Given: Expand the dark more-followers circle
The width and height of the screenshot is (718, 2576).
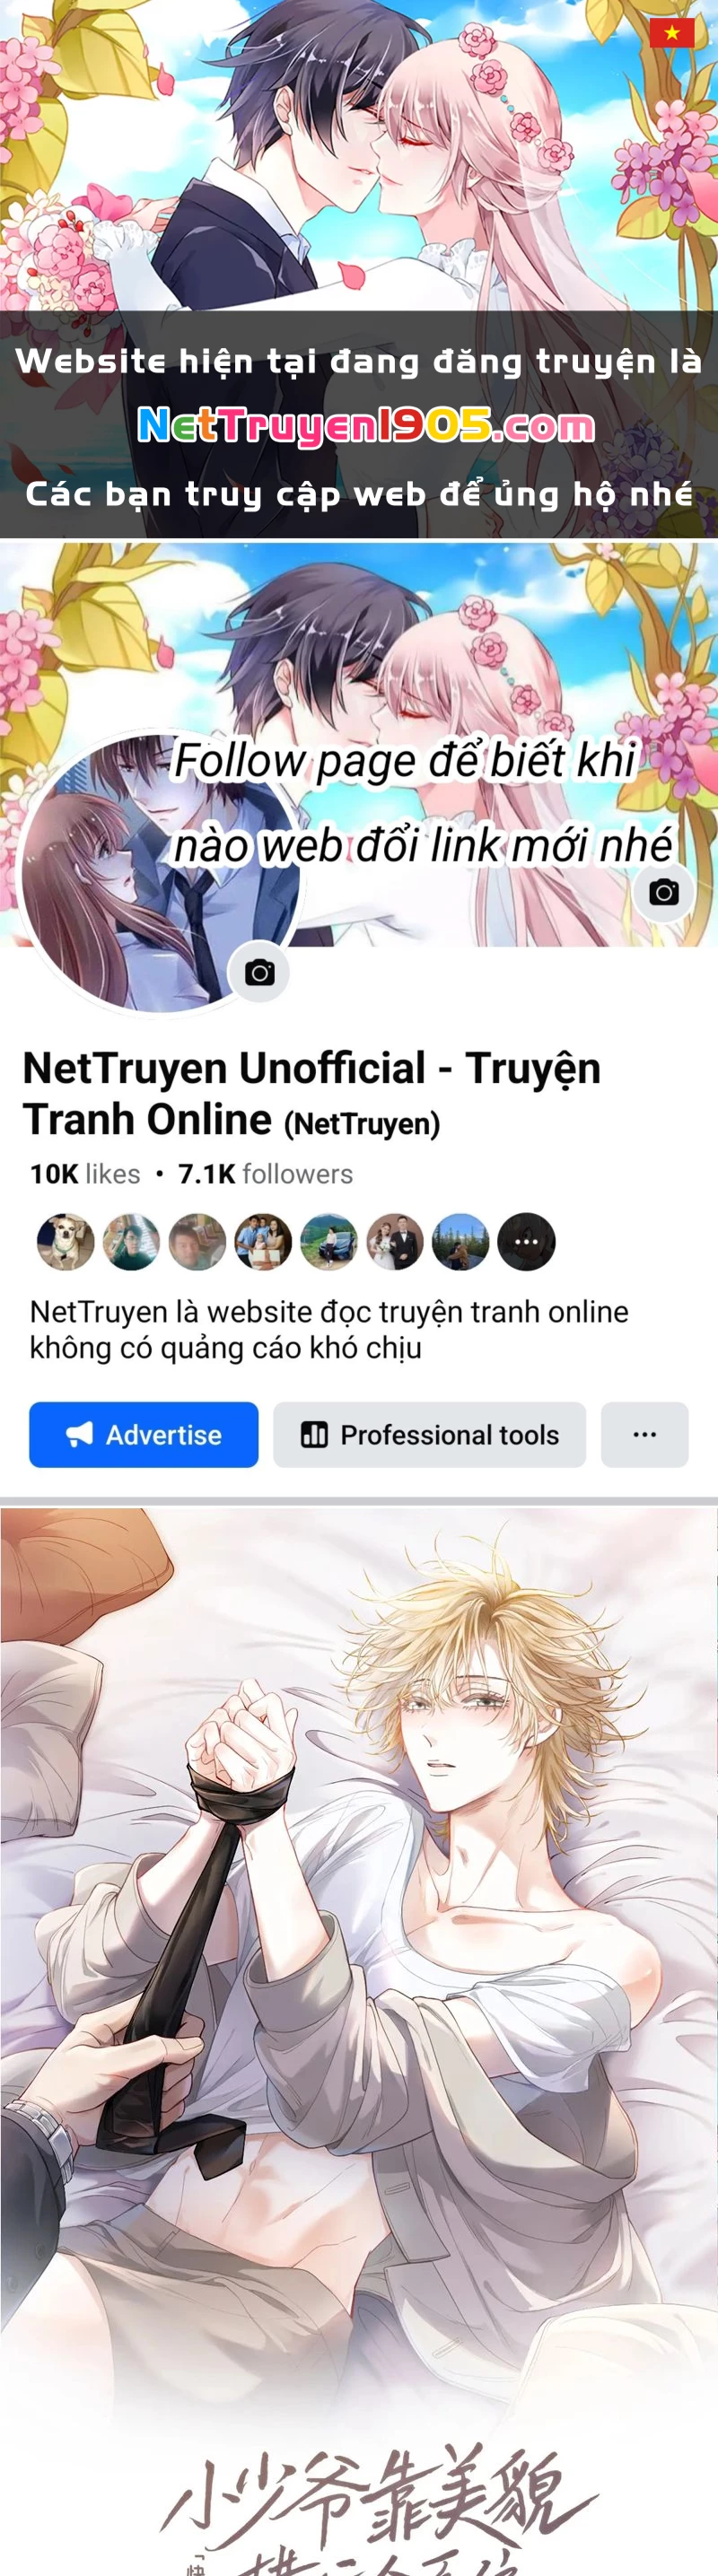Looking at the screenshot, I should 527,1242.
